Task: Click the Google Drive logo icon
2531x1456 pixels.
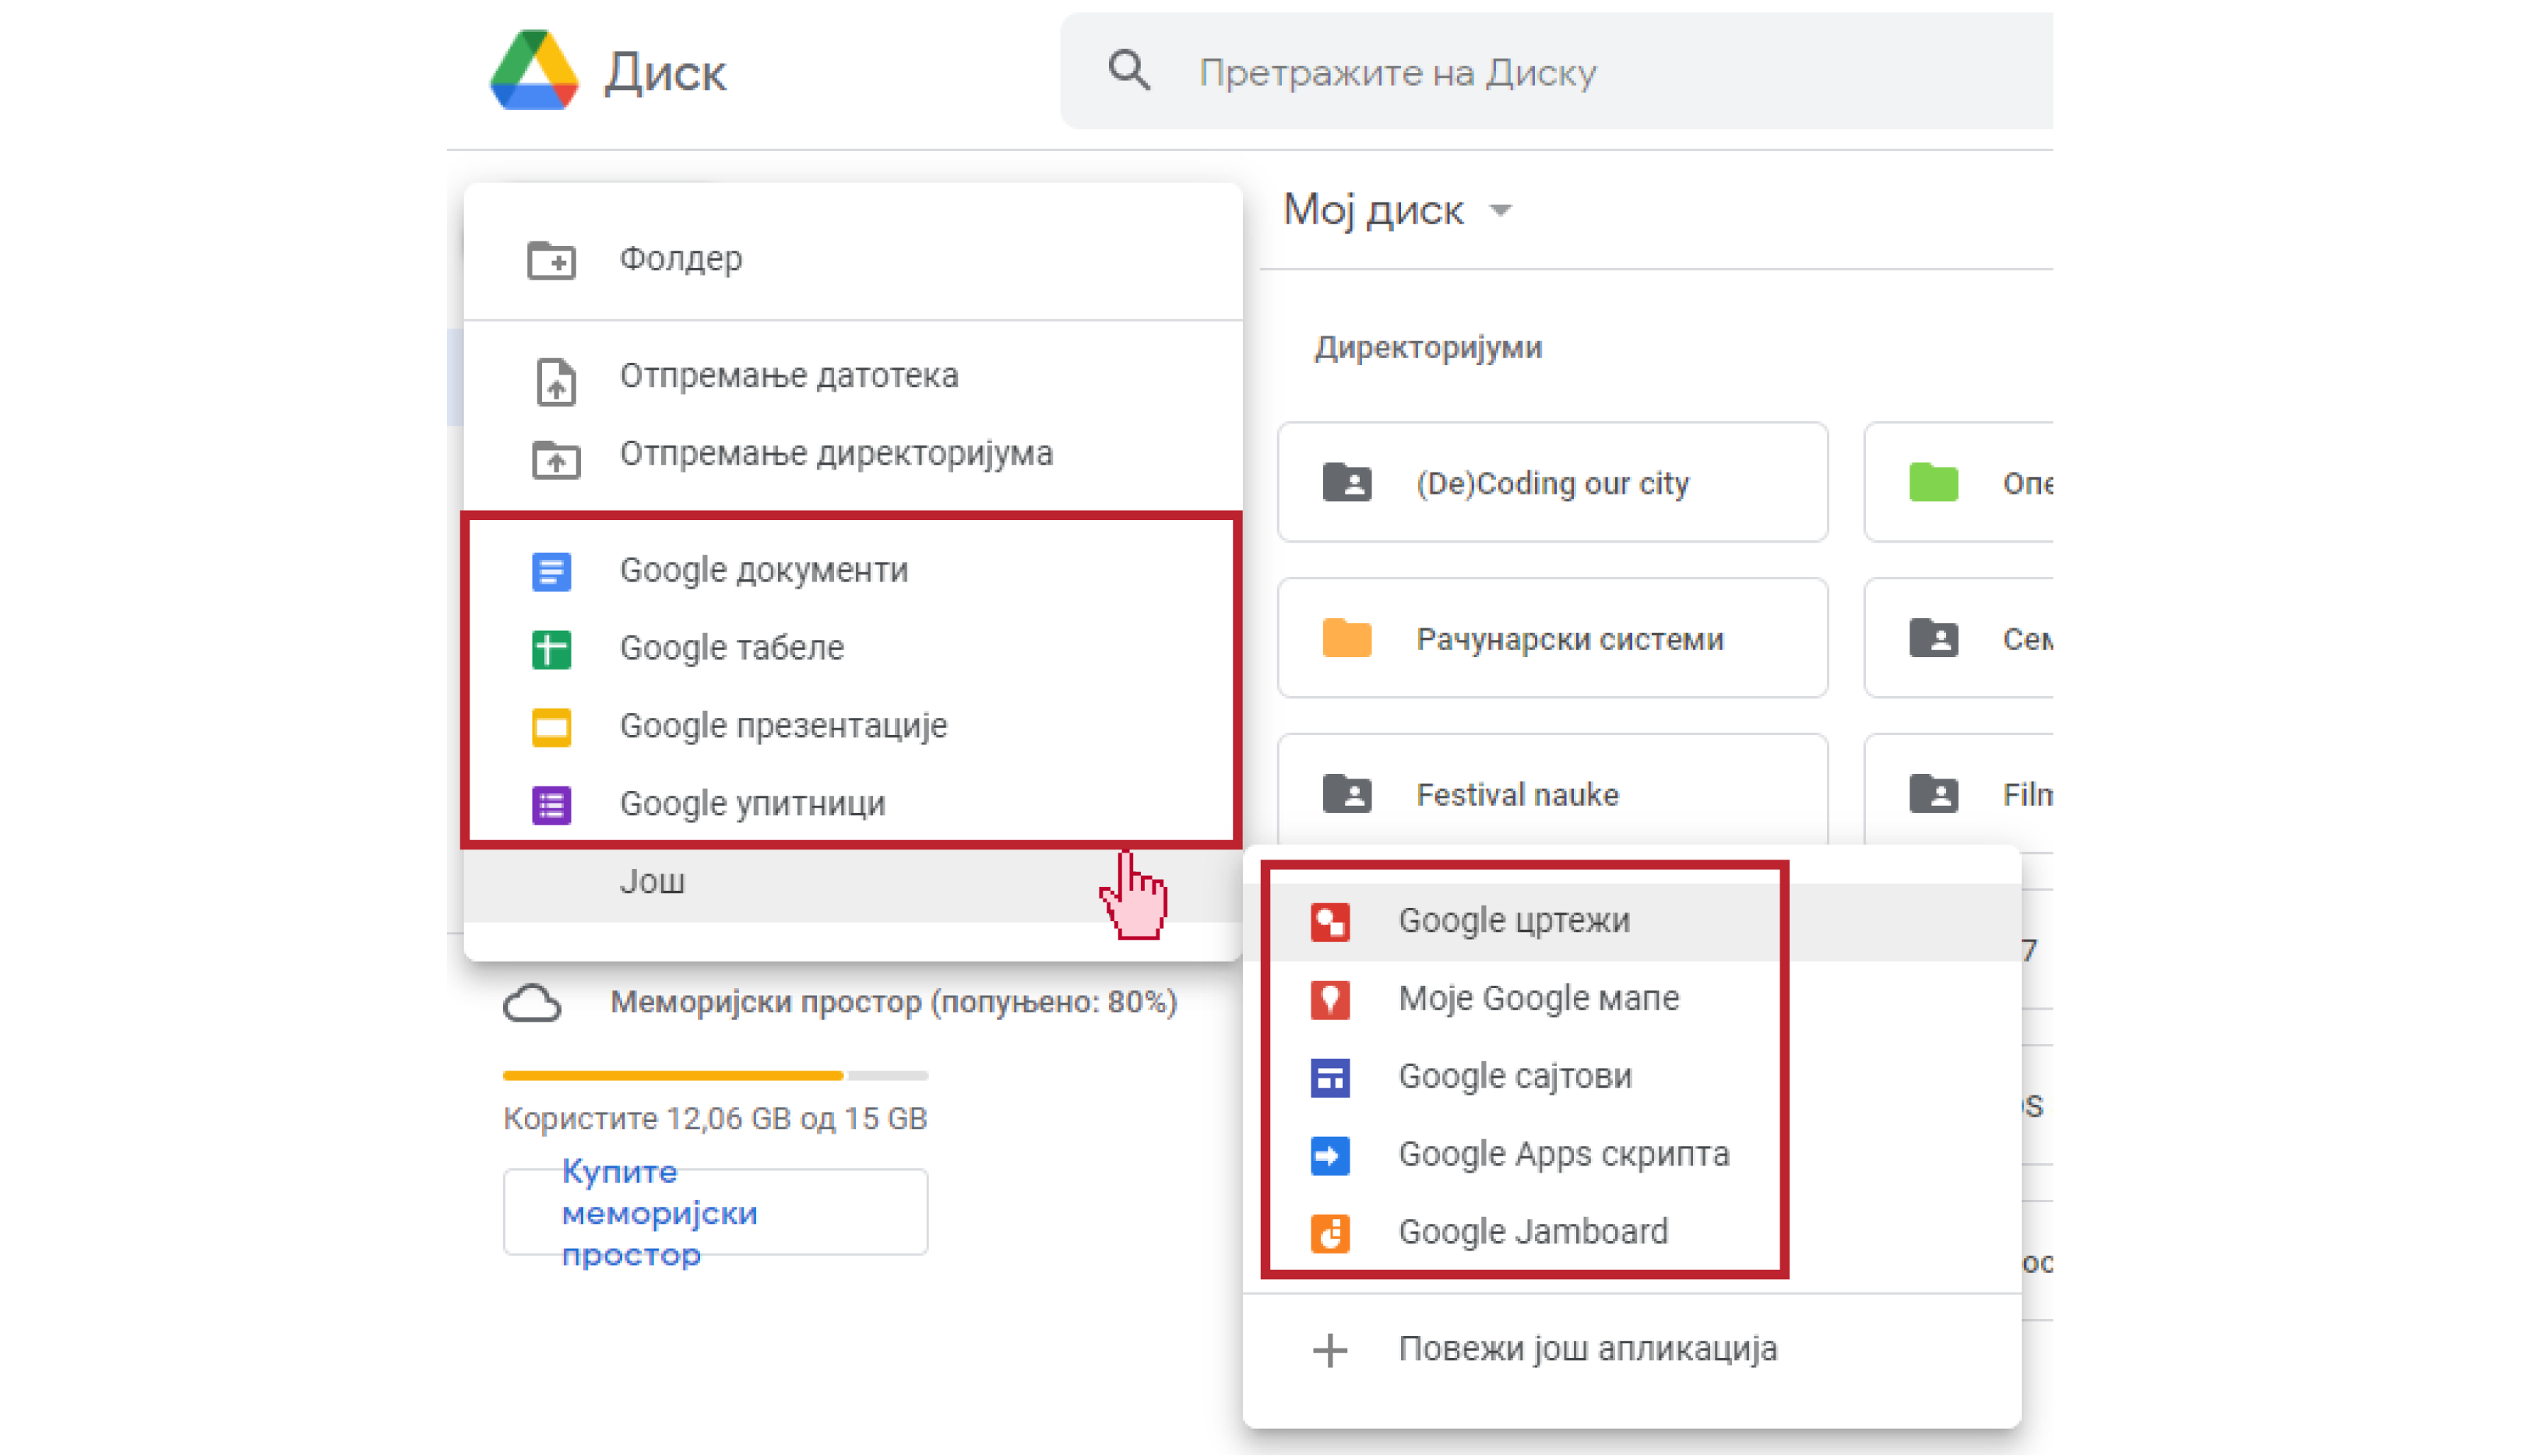Action: pyautogui.click(x=534, y=70)
